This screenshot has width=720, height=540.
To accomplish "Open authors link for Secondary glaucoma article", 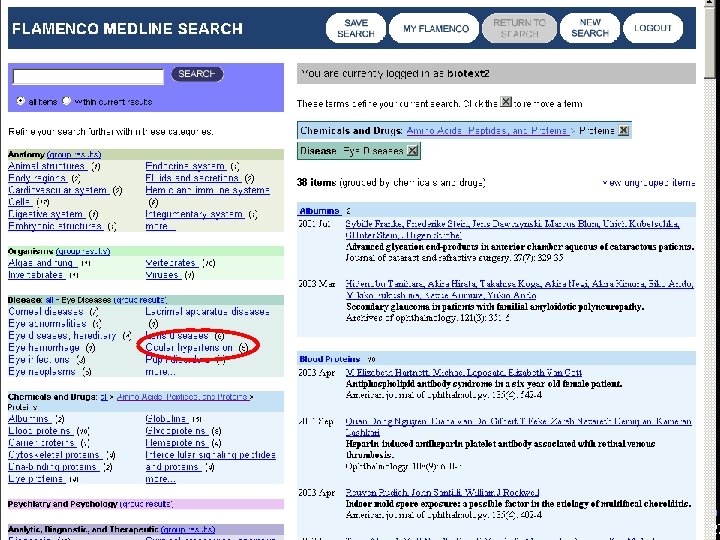I will pos(519,289).
